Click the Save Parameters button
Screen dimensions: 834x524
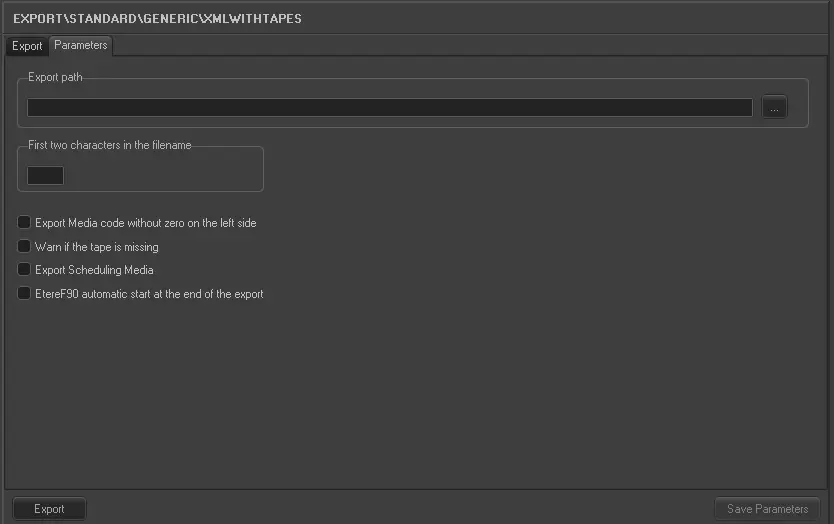click(767, 509)
